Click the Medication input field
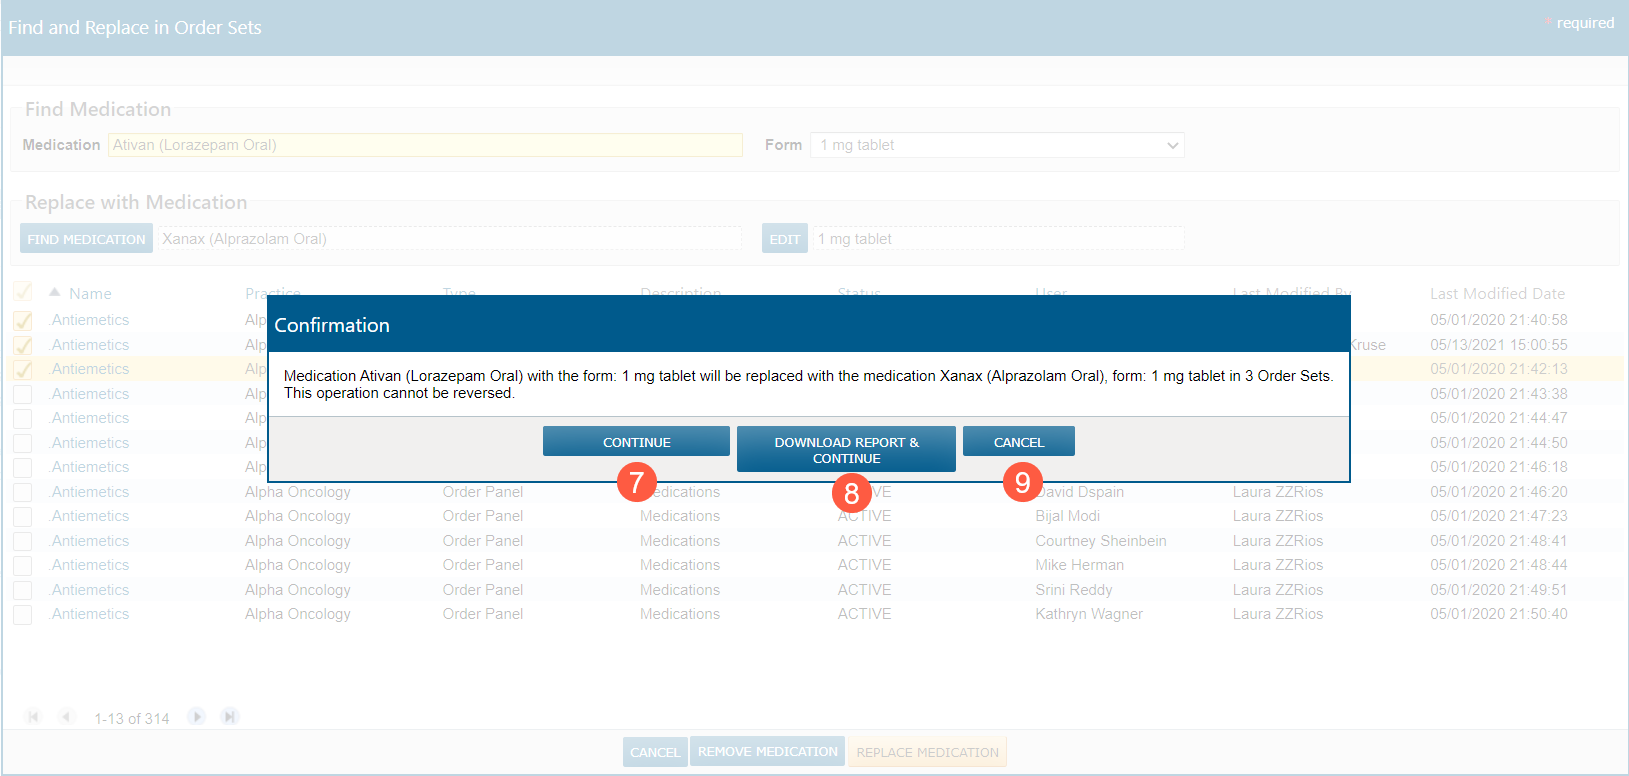The height and width of the screenshot is (776, 1629). [x=425, y=145]
